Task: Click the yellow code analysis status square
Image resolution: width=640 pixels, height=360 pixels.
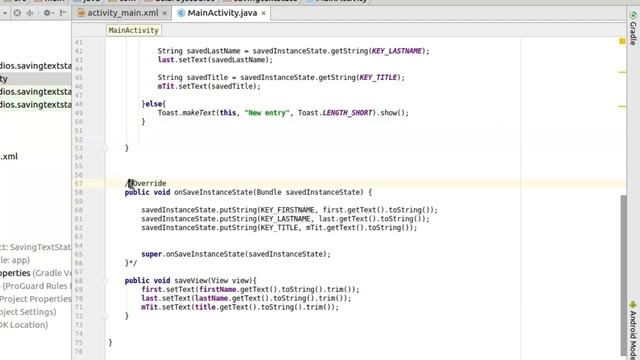Action: coord(622,41)
